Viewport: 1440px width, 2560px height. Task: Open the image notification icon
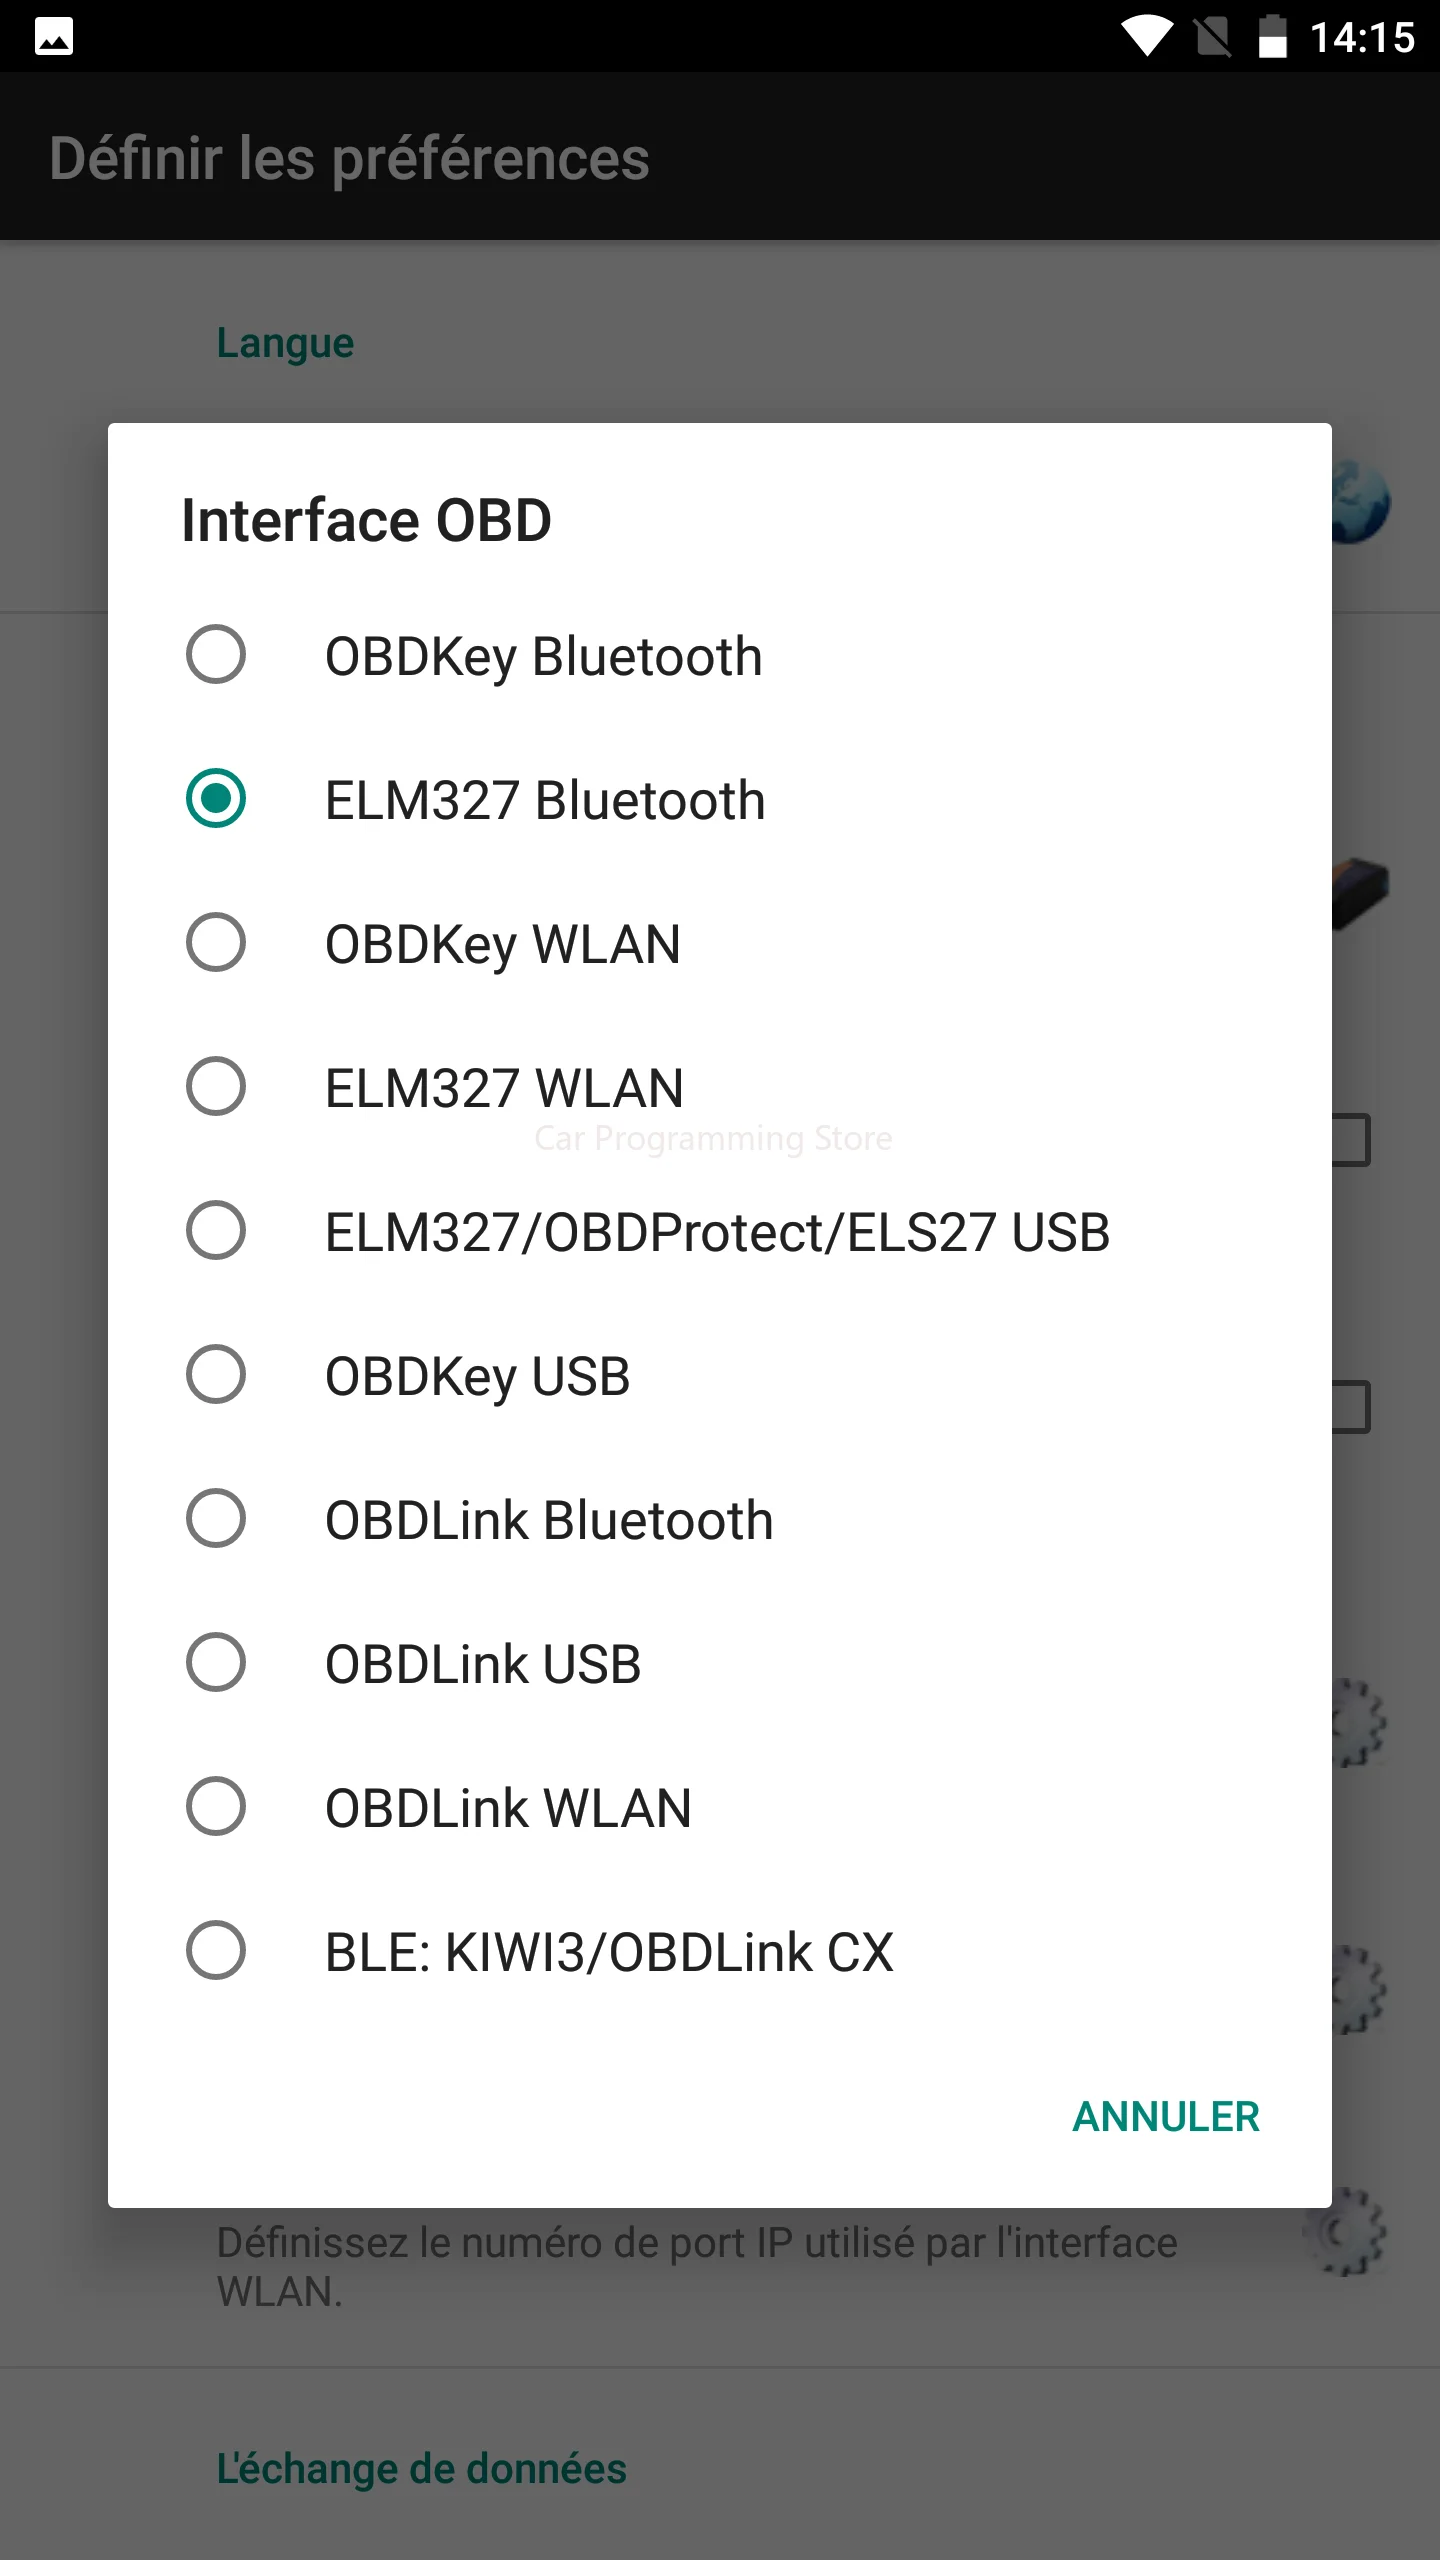coord(54,37)
